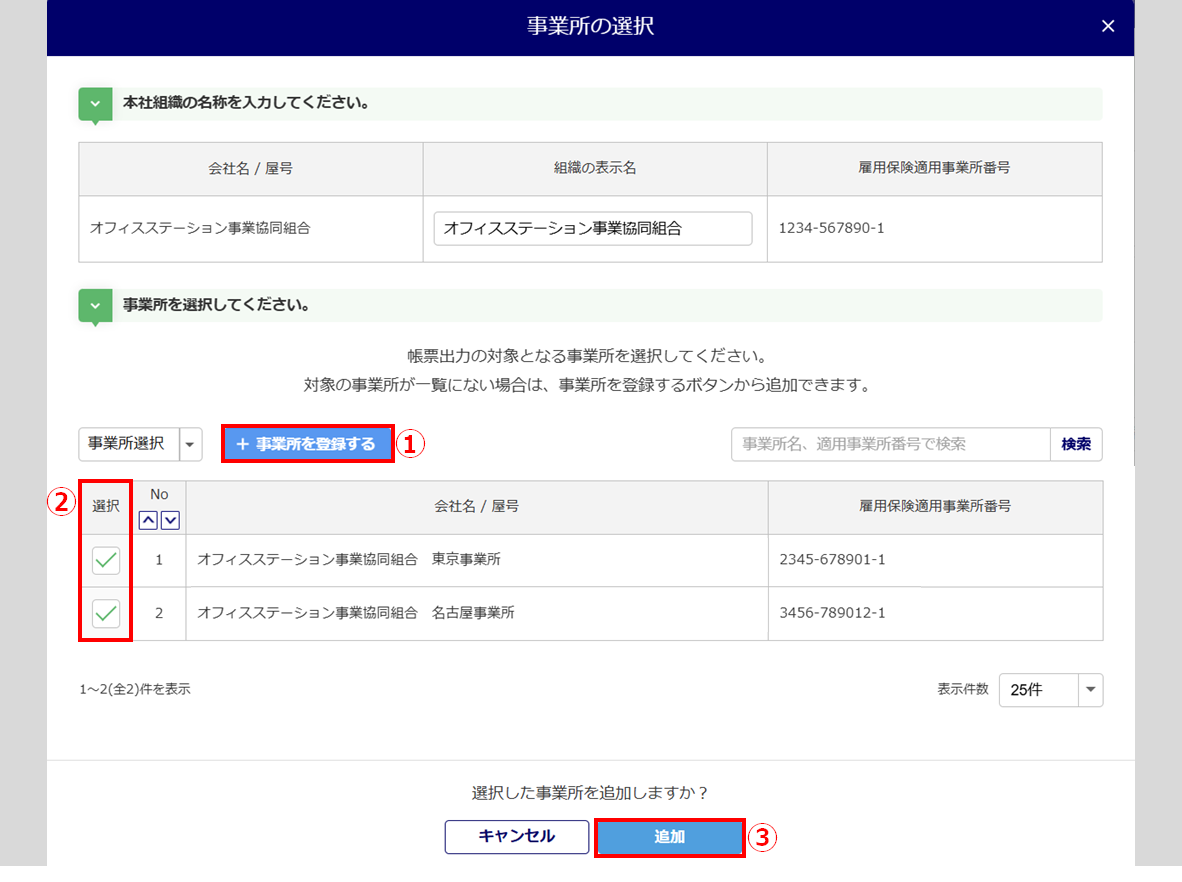Viewport: 1182px width, 882px height.
Task: Uncheck the 名古屋事業所 row checkbox
Action: pos(106,613)
